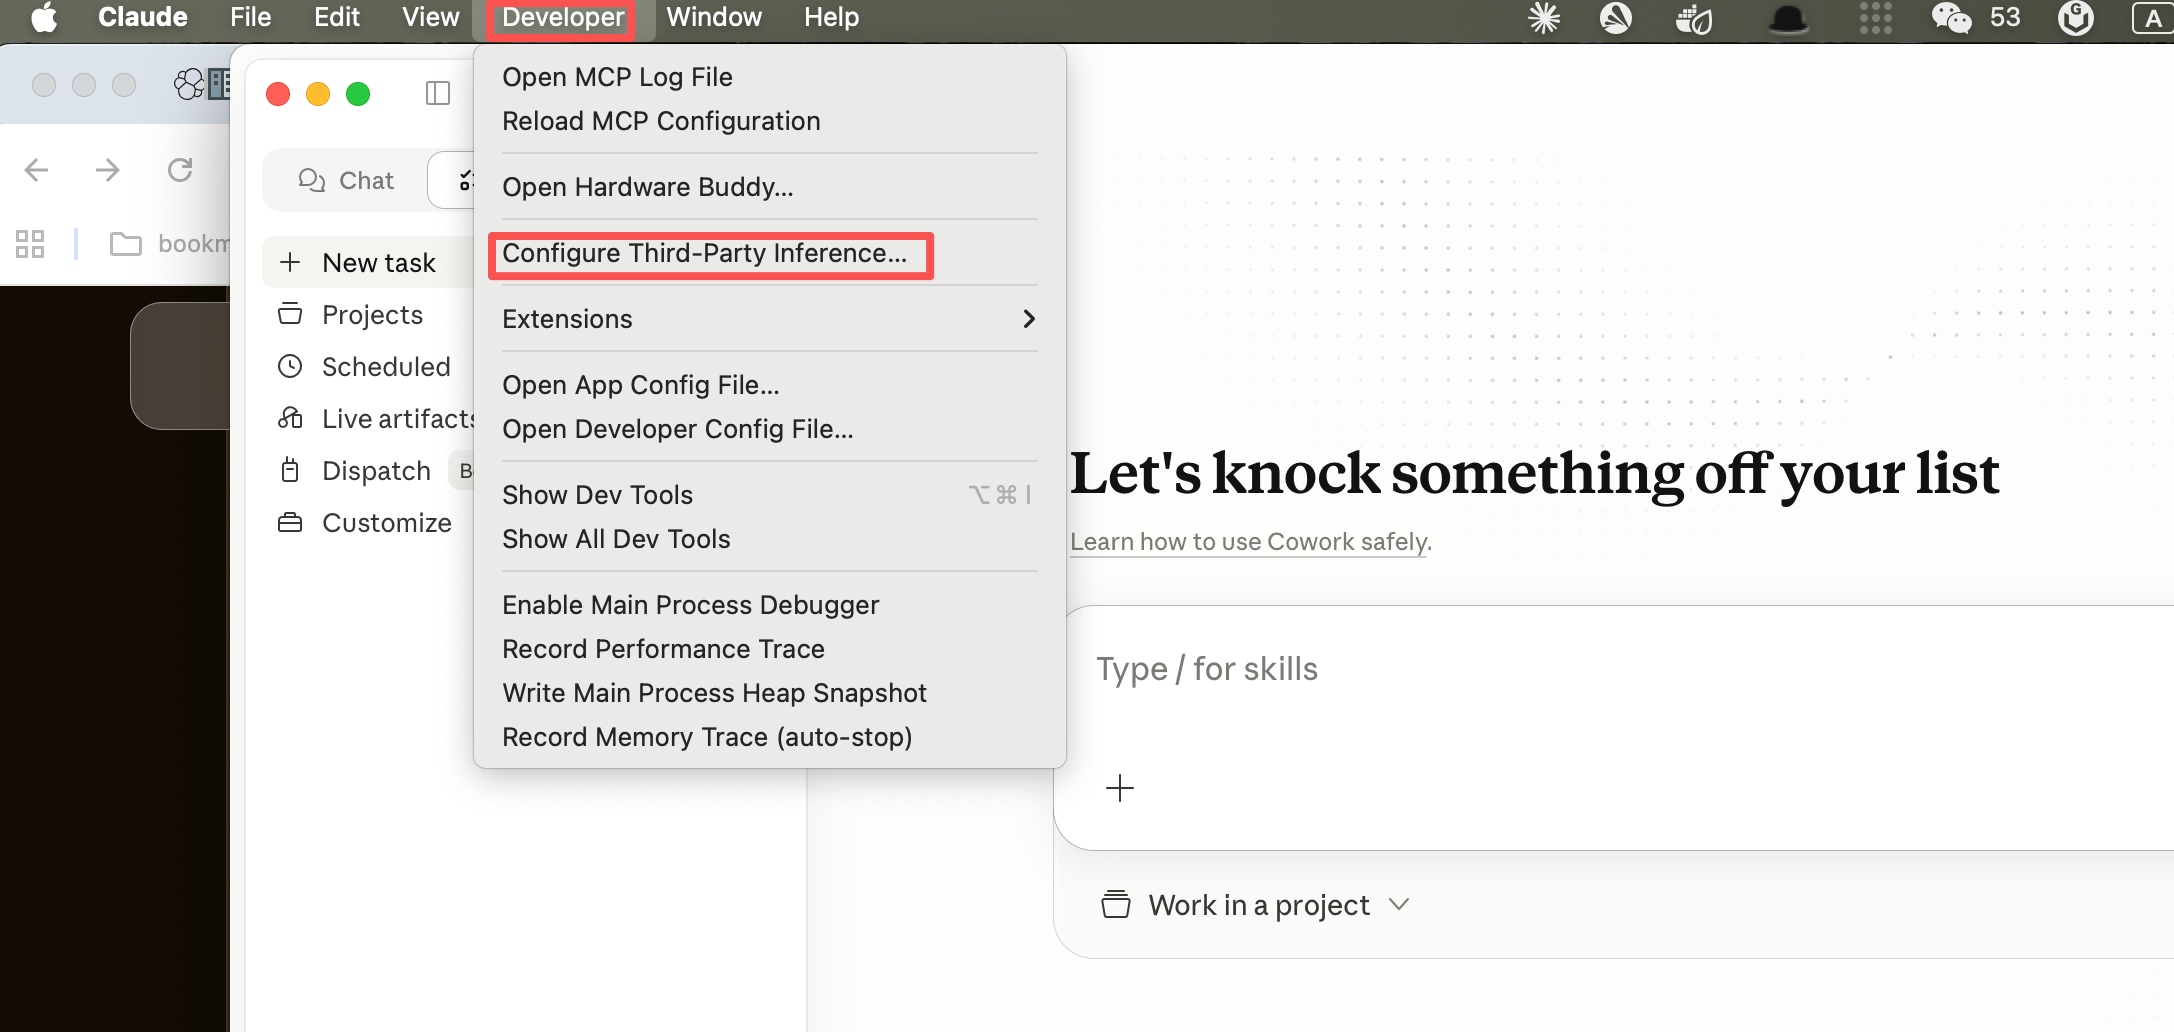Open apps grid icon in background browser
Screen dimensions: 2174x1032
click(30, 244)
